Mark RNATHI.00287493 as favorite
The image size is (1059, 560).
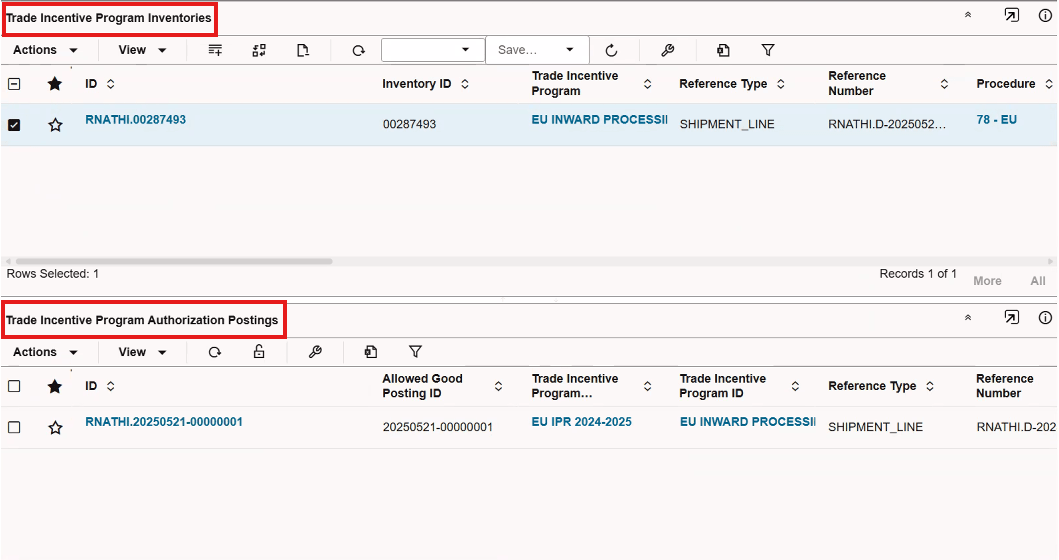(55, 125)
